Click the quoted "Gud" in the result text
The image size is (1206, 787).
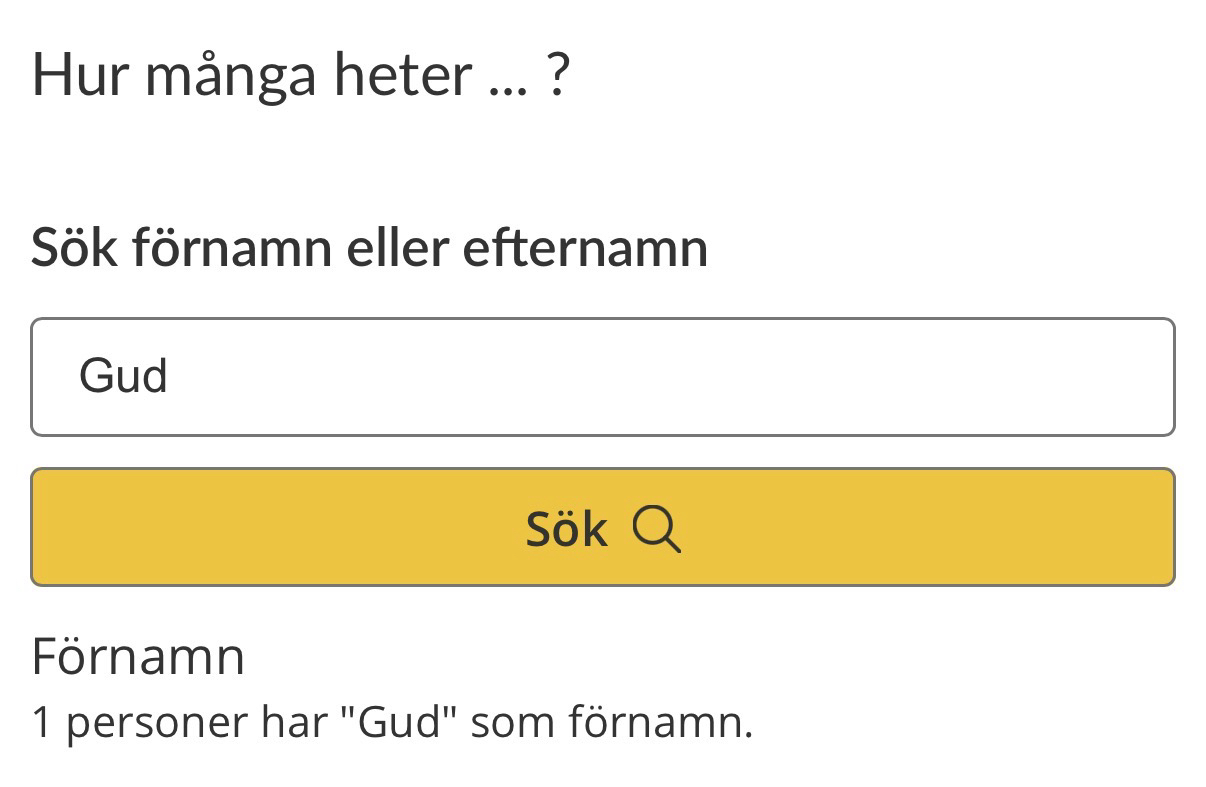click(399, 722)
